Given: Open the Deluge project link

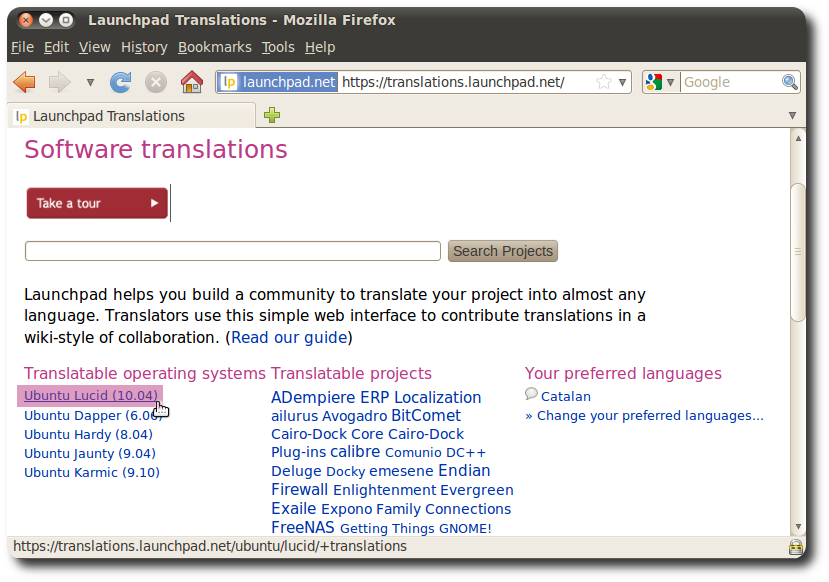Looking at the screenshot, I should (296, 471).
